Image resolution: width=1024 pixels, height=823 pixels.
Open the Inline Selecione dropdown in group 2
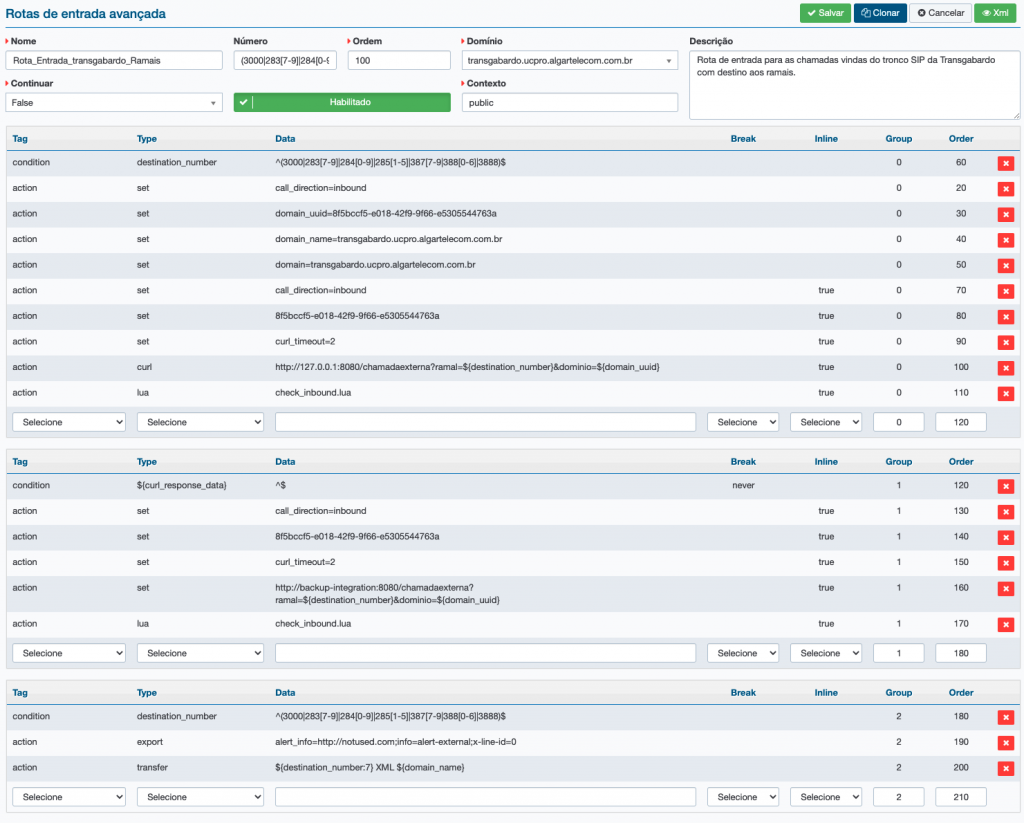(825, 797)
